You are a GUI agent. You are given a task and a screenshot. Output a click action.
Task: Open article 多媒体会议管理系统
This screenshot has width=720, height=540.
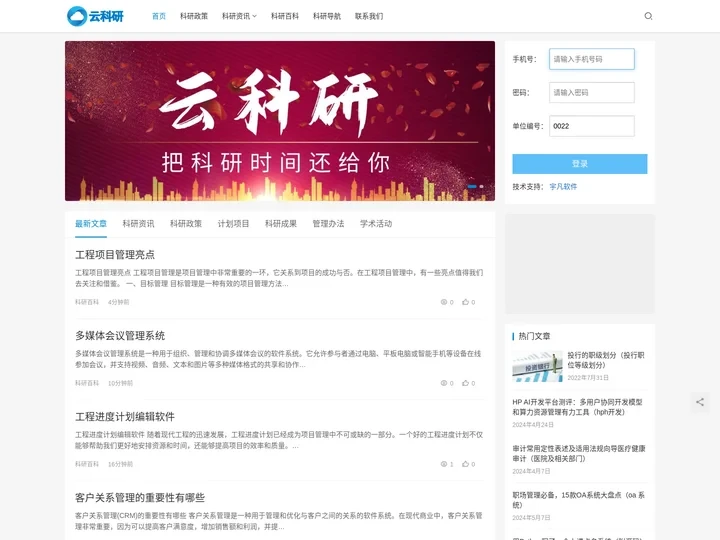pos(120,336)
